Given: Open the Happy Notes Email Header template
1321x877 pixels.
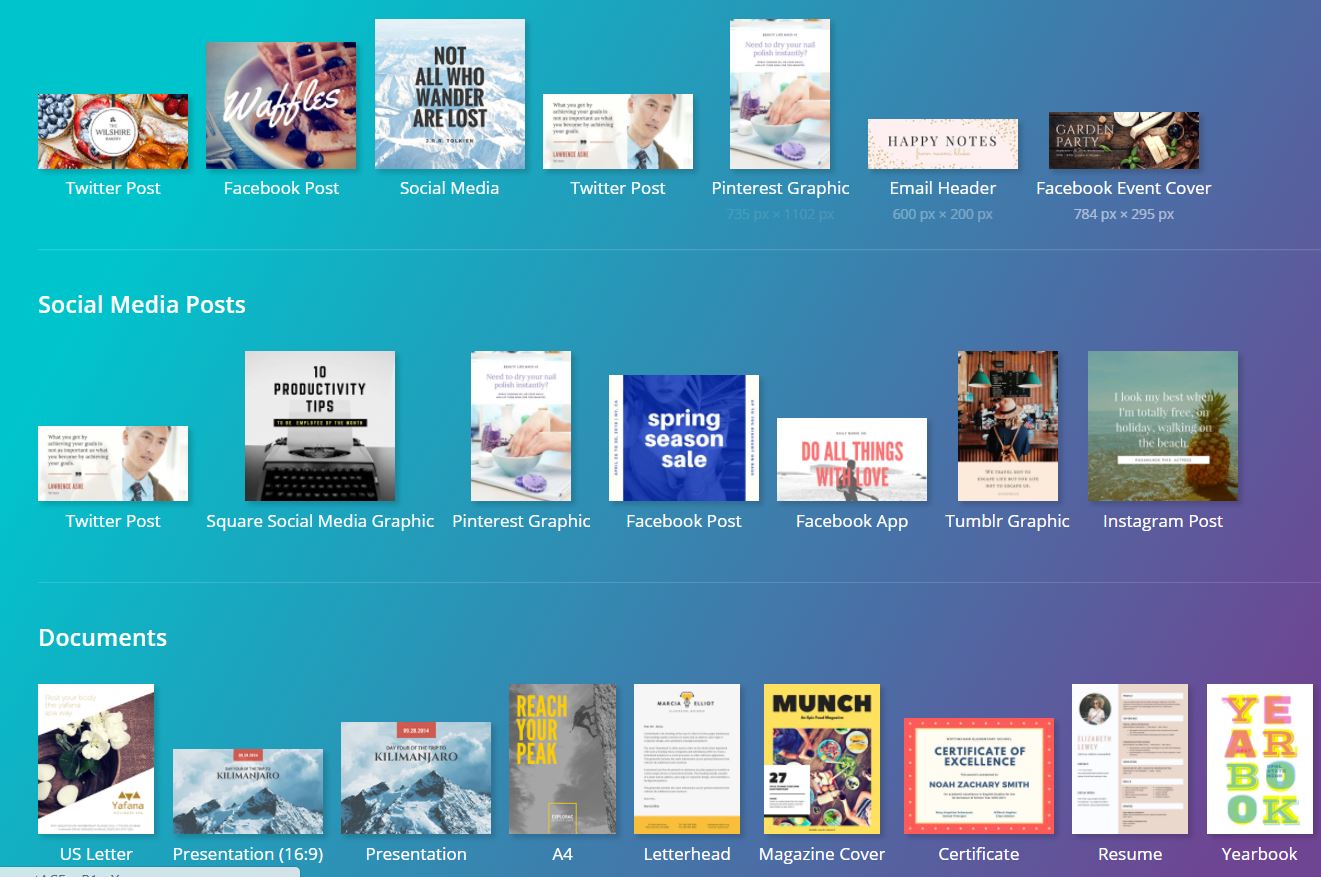Looking at the screenshot, I should tap(942, 143).
